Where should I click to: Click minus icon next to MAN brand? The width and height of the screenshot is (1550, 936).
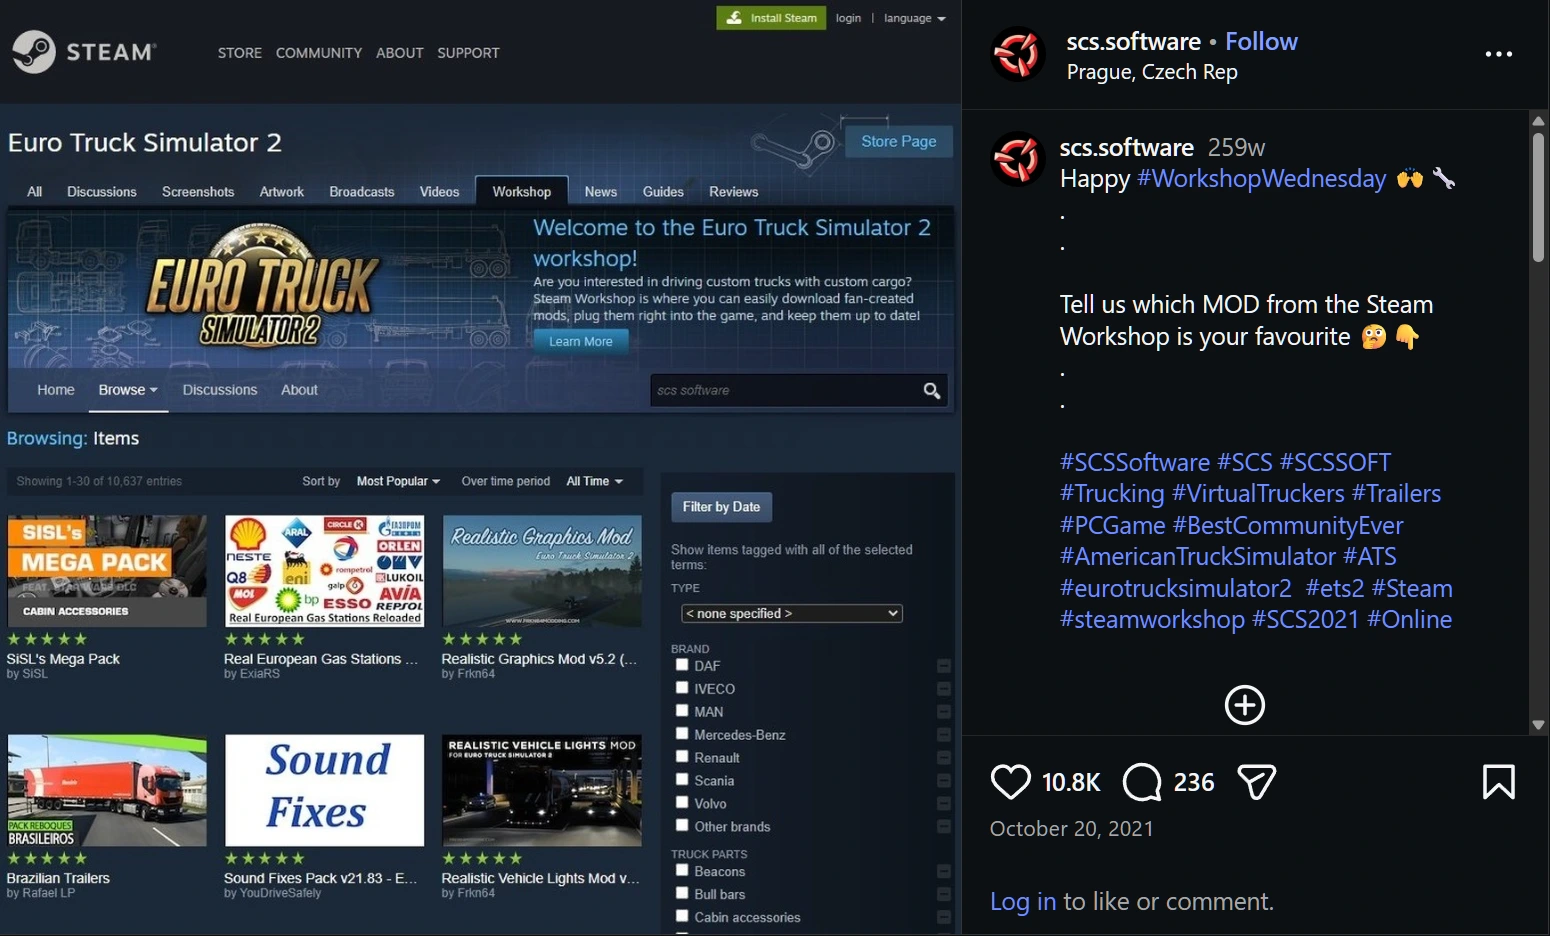pyautogui.click(x=943, y=712)
